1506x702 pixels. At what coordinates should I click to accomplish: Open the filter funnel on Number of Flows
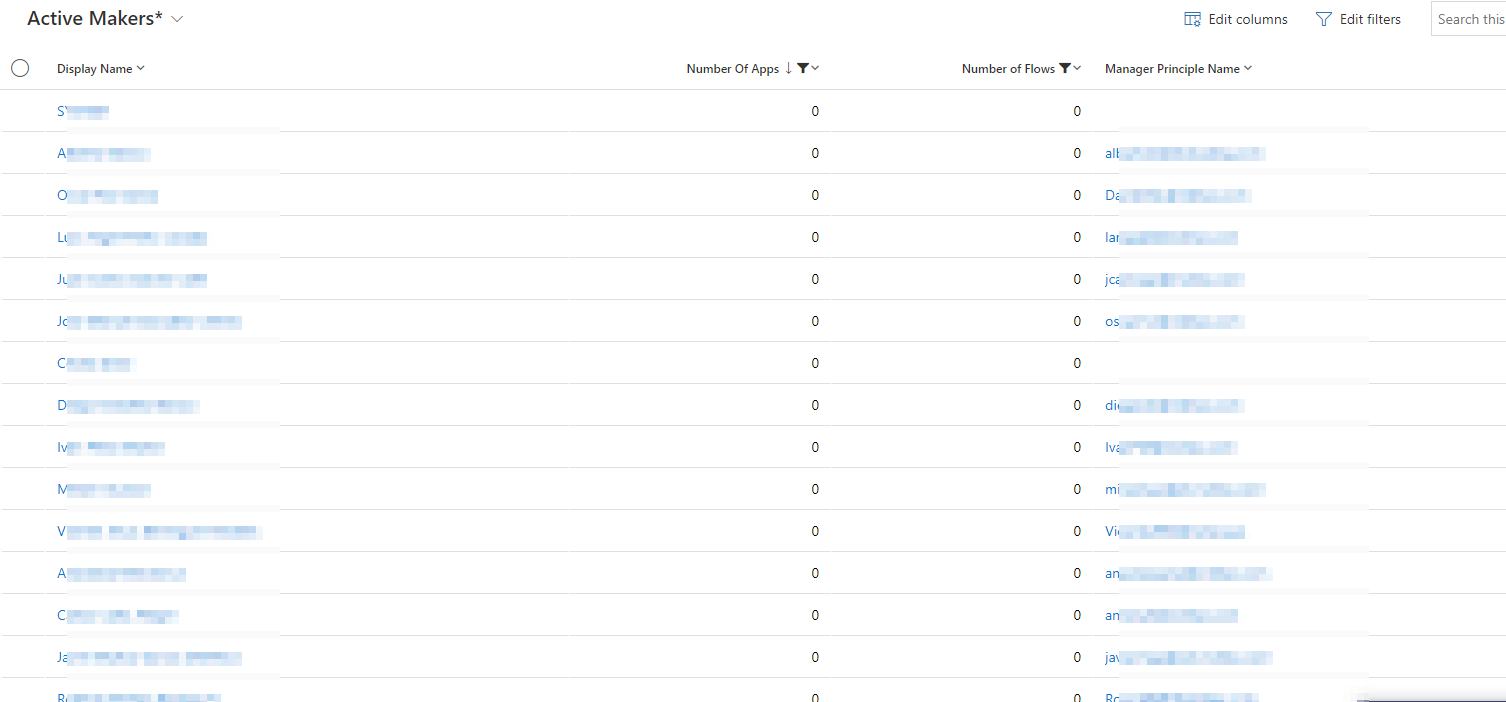pyautogui.click(x=1066, y=68)
